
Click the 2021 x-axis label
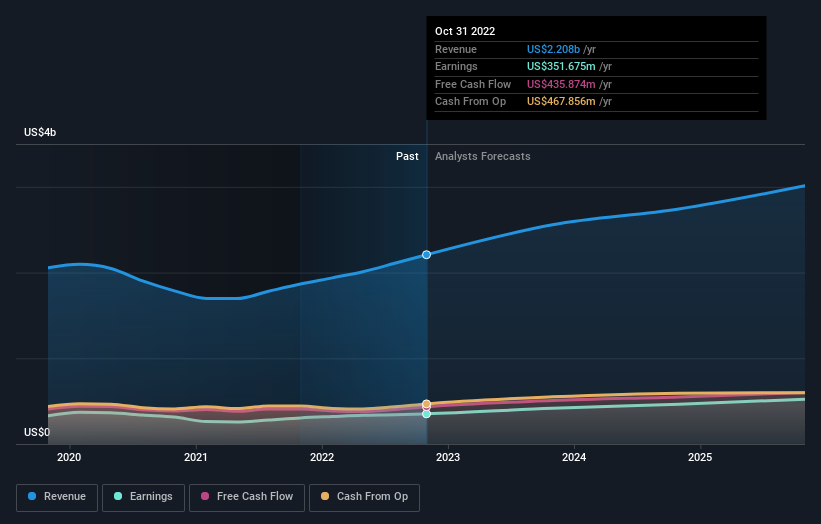coord(196,458)
